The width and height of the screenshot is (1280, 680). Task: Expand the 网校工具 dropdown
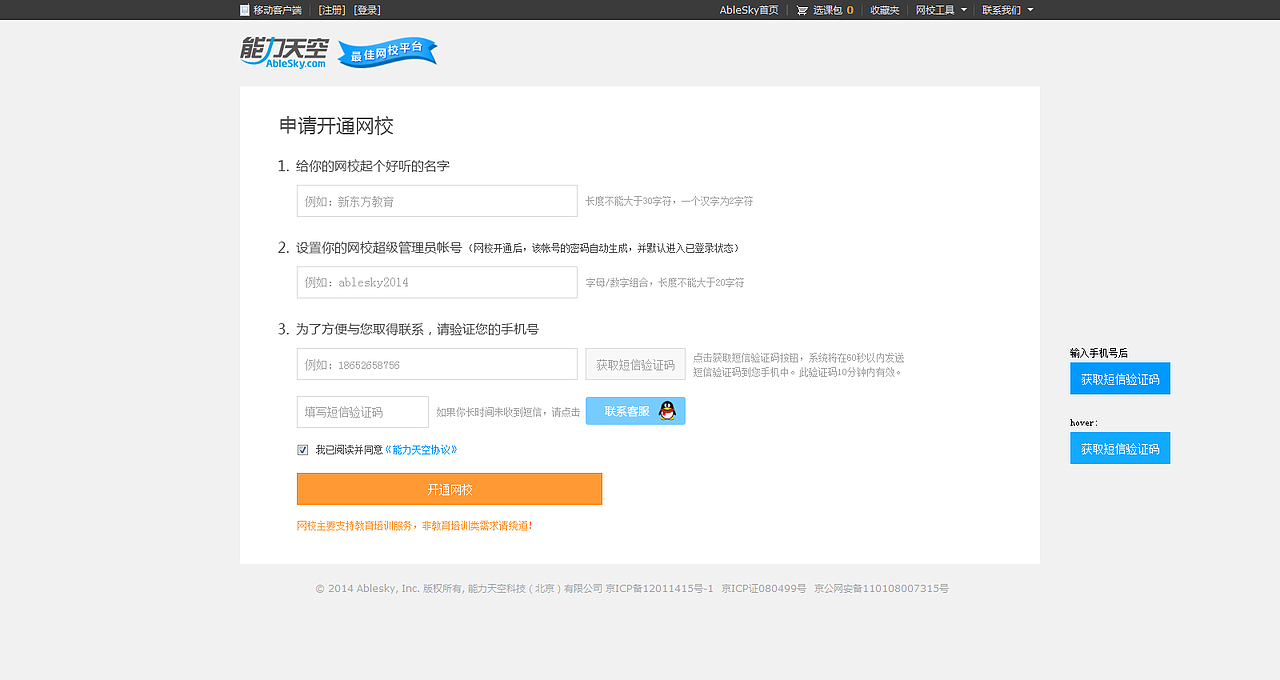(x=936, y=9)
